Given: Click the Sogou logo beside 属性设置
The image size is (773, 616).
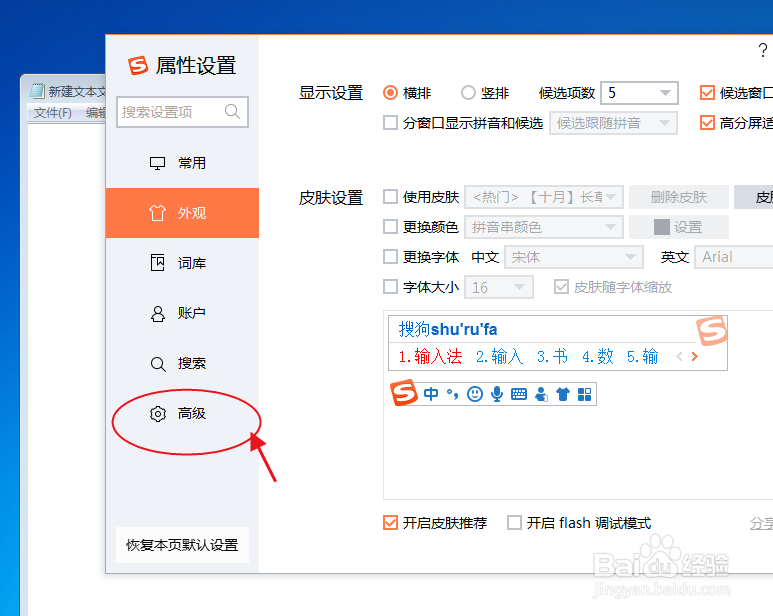Looking at the screenshot, I should pyautogui.click(x=138, y=65).
